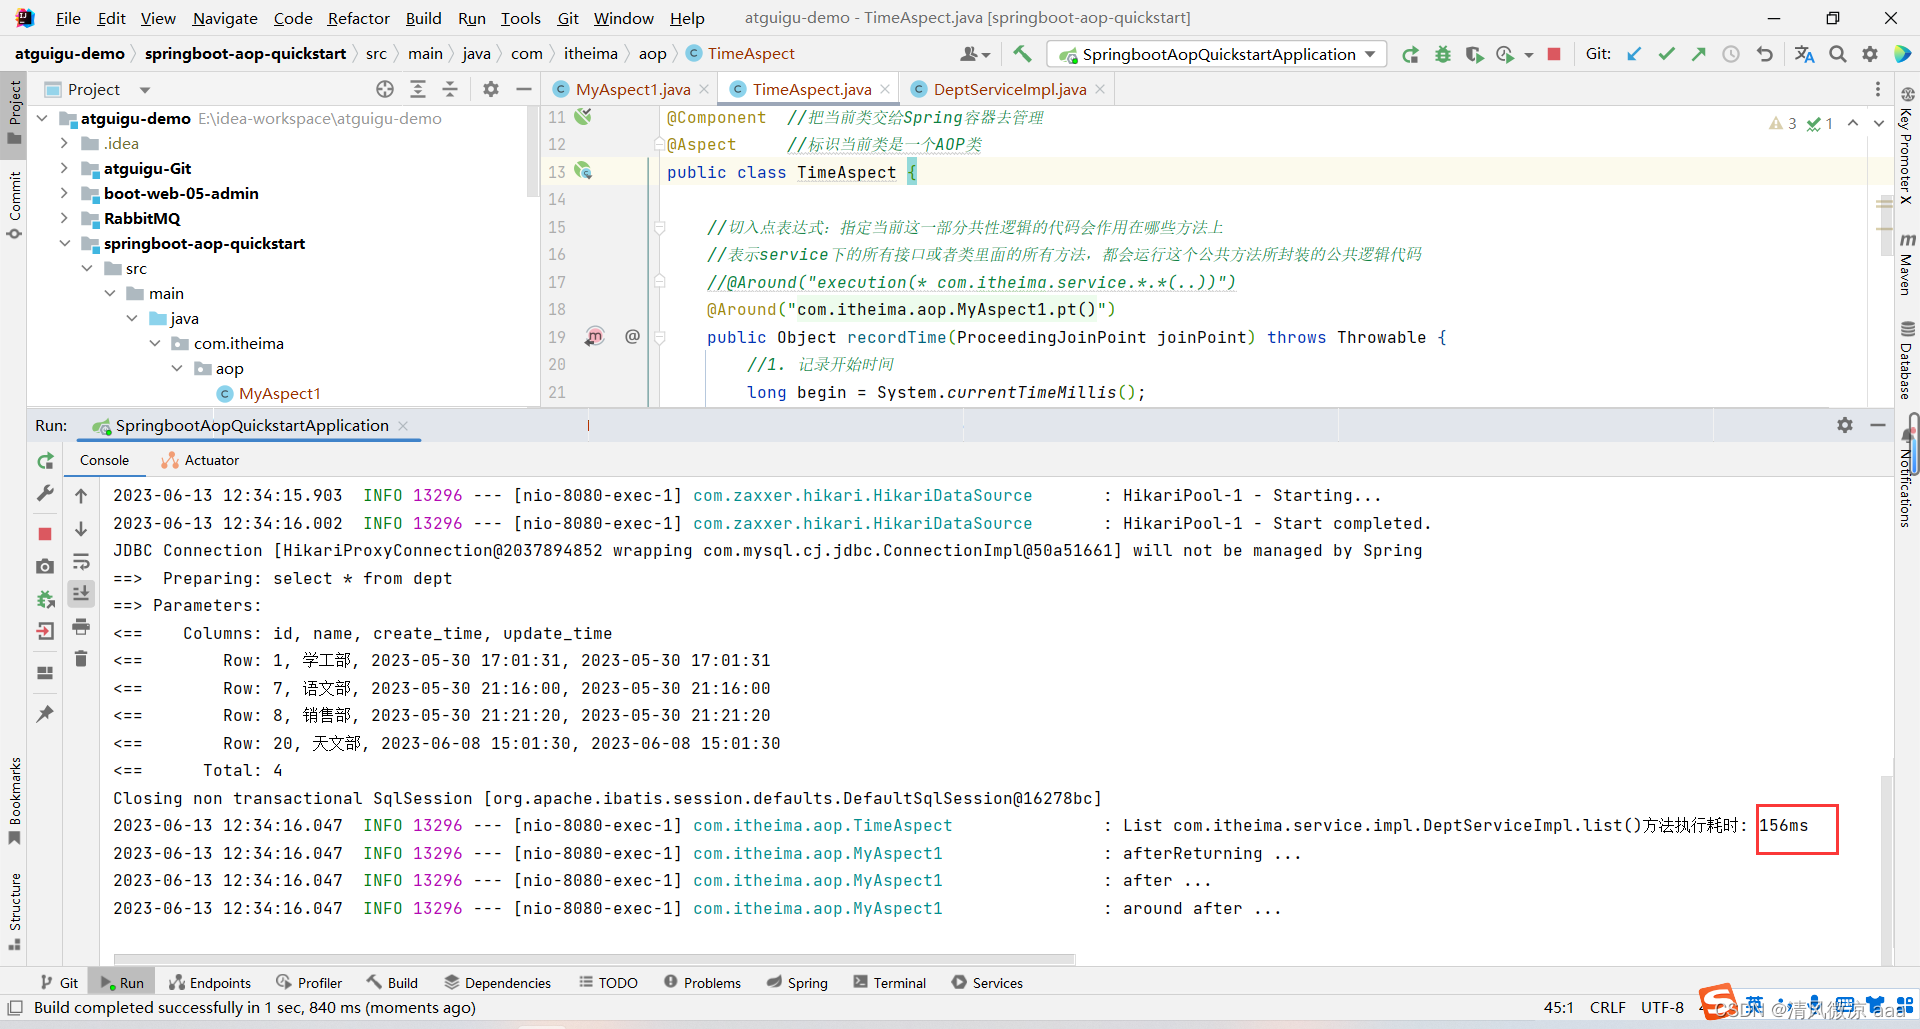The width and height of the screenshot is (1920, 1029).
Task: Expand the .idea folder
Action: point(65,143)
